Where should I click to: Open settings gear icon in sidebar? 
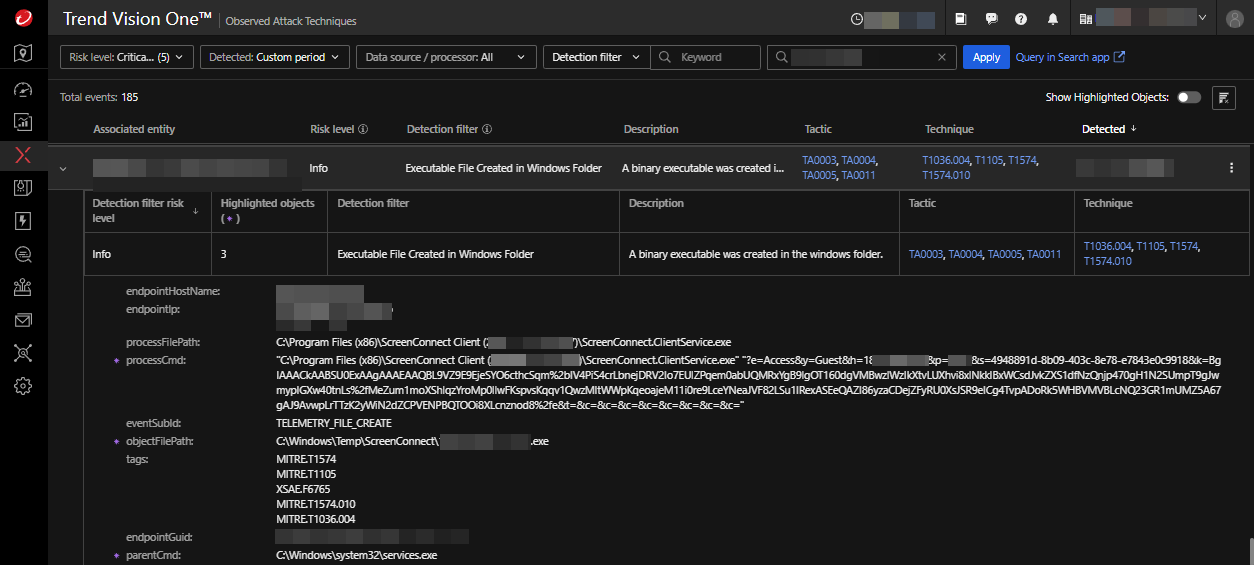point(23,386)
